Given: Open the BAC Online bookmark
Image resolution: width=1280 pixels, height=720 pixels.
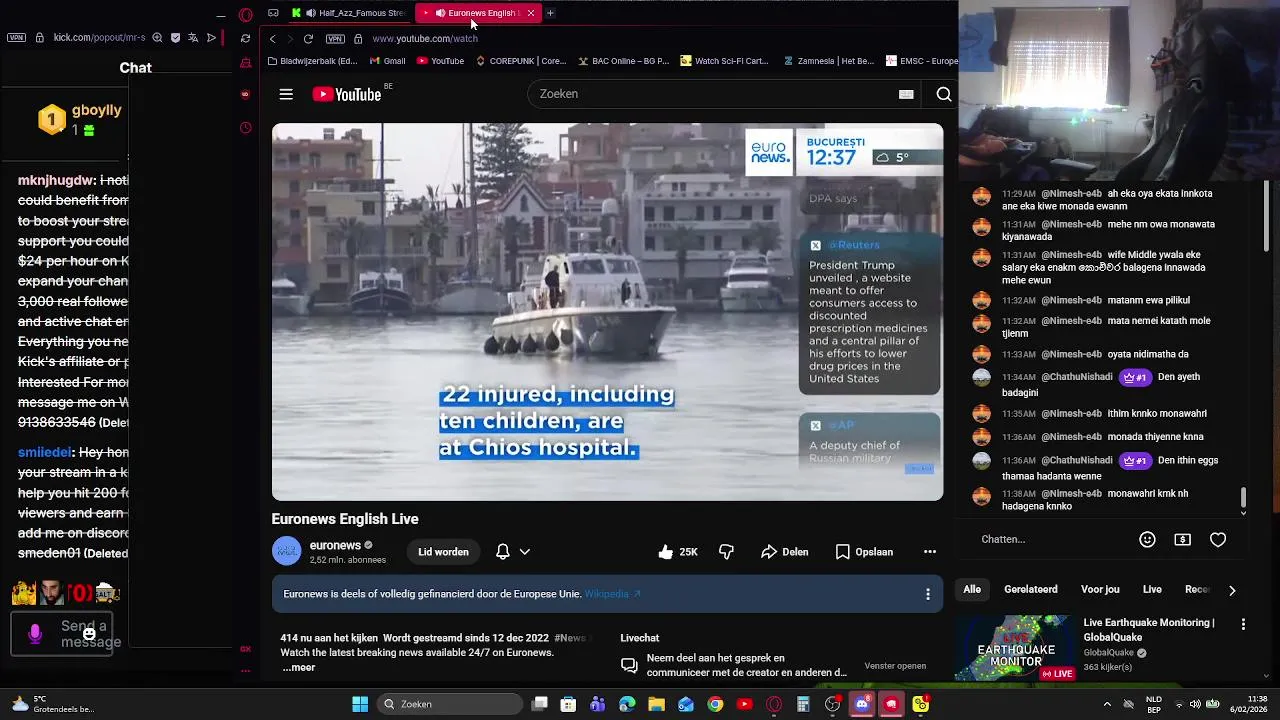Looking at the screenshot, I should pos(622,61).
